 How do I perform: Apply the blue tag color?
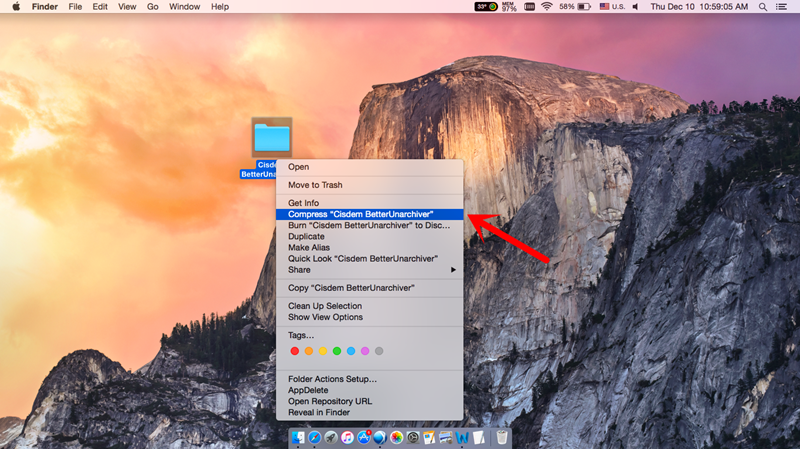point(351,351)
